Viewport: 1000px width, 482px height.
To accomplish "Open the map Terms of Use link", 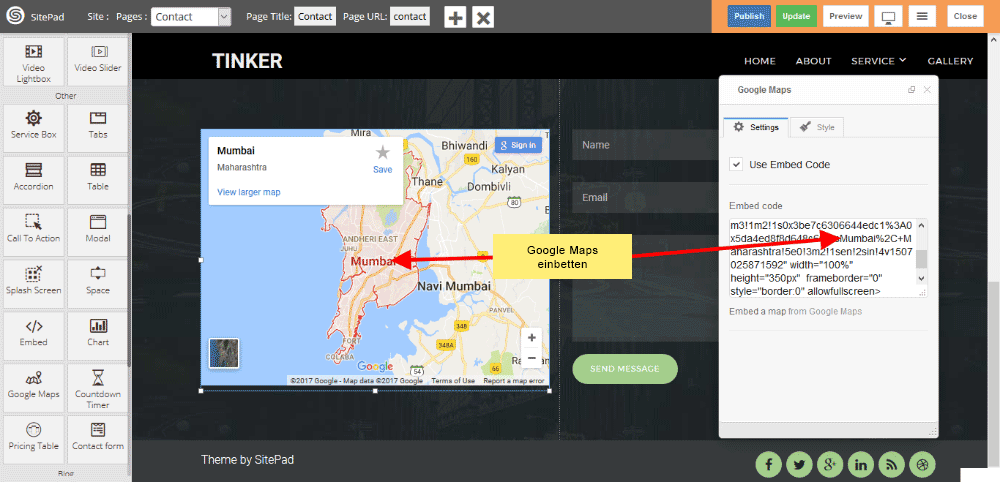I will coord(453,381).
